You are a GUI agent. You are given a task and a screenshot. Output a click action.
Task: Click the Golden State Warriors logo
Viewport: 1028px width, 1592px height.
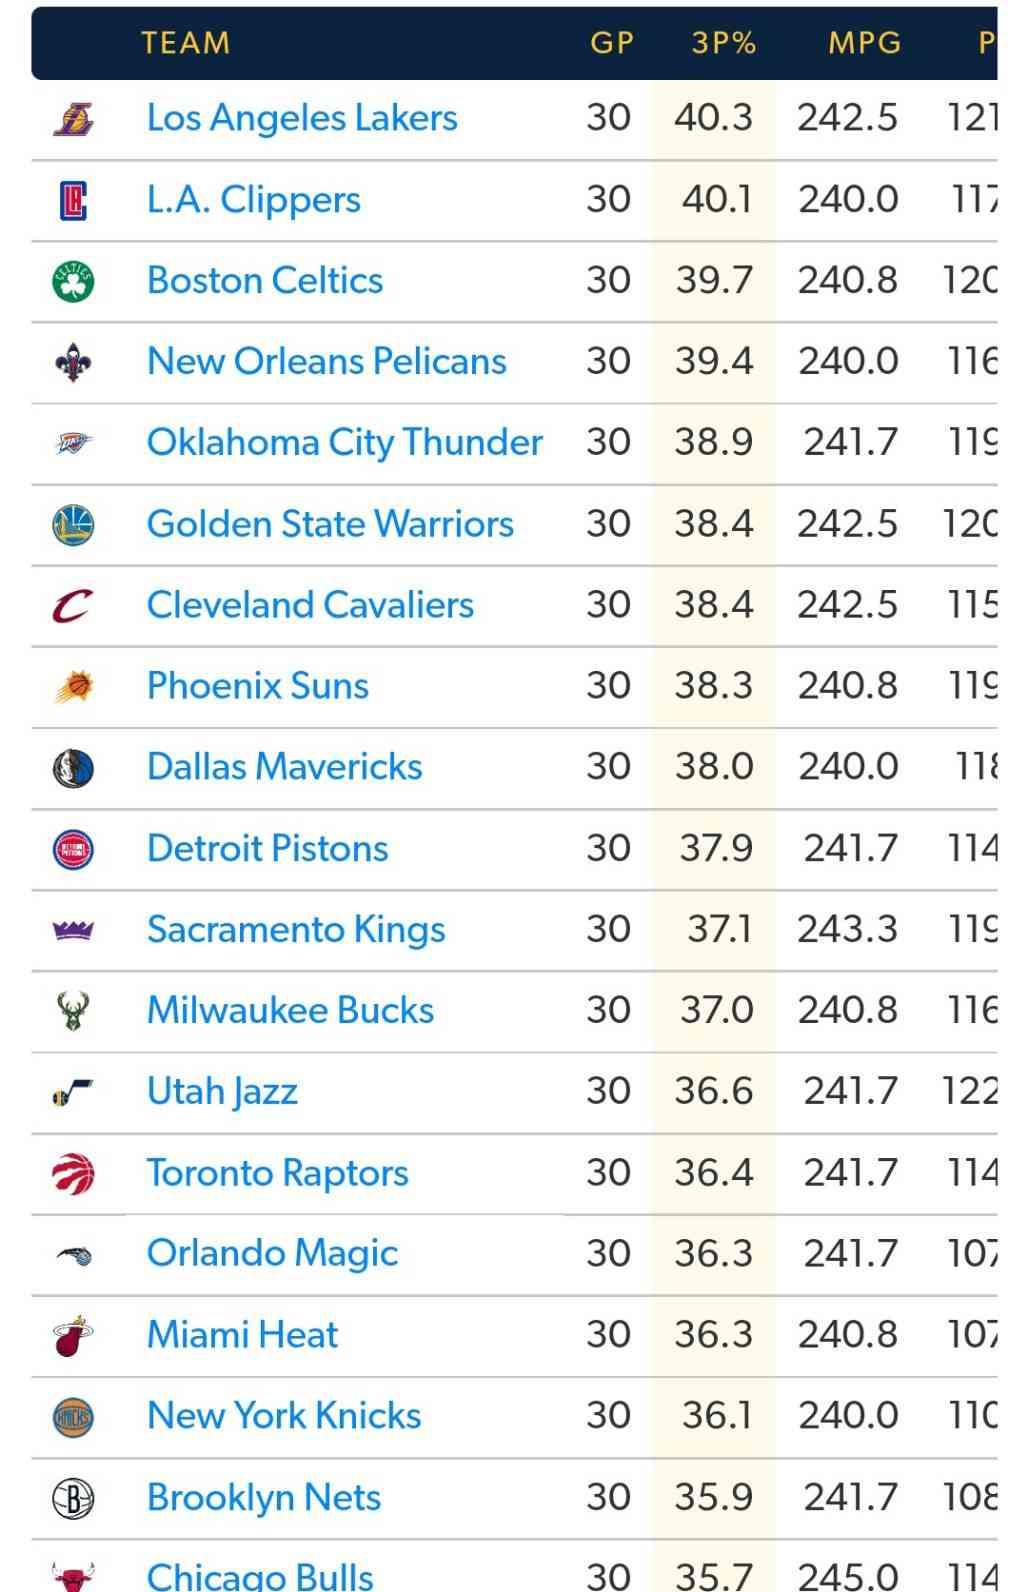(x=73, y=524)
